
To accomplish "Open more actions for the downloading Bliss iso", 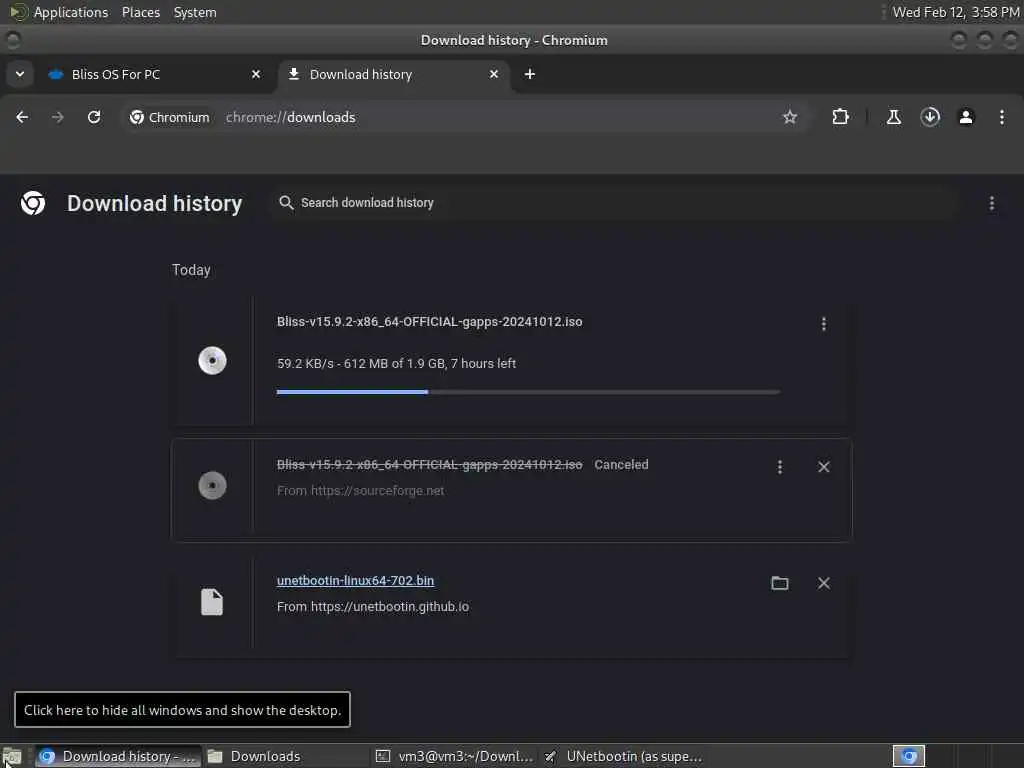I will click(x=824, y=324).
